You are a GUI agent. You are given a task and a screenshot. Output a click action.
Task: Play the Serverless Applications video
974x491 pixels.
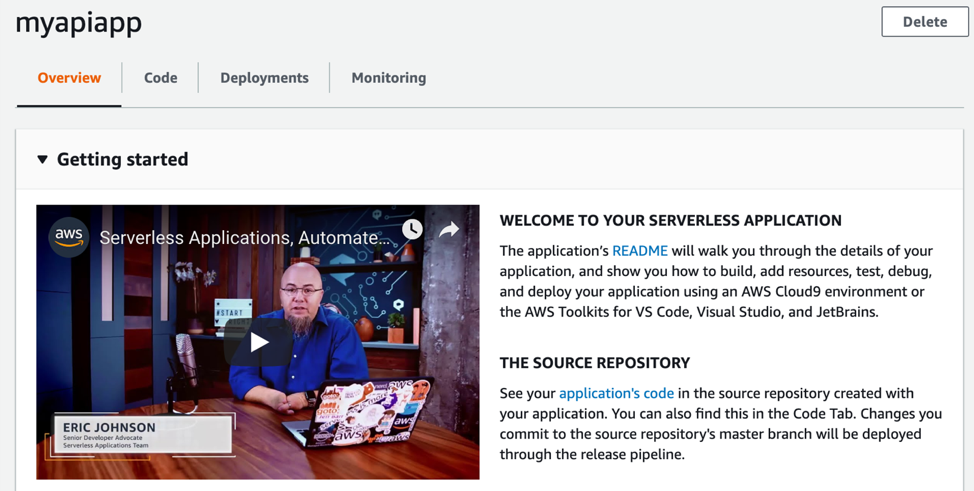pos(258,342)
